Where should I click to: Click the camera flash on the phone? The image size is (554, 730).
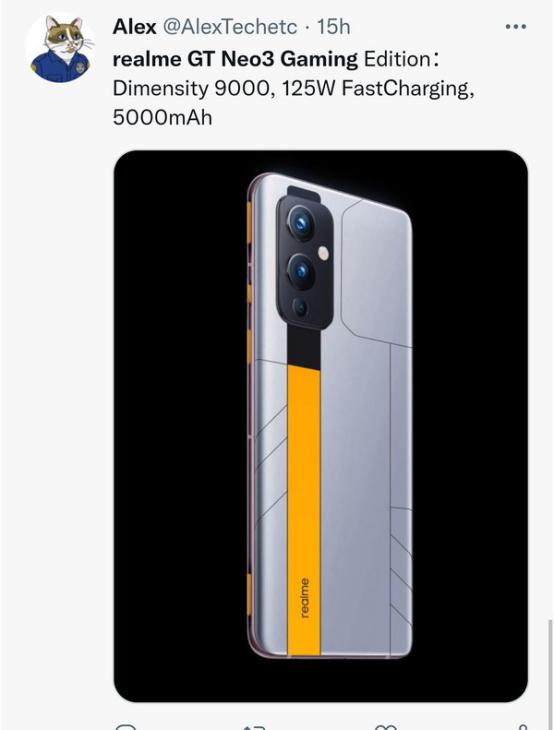(x=323, y=253)
